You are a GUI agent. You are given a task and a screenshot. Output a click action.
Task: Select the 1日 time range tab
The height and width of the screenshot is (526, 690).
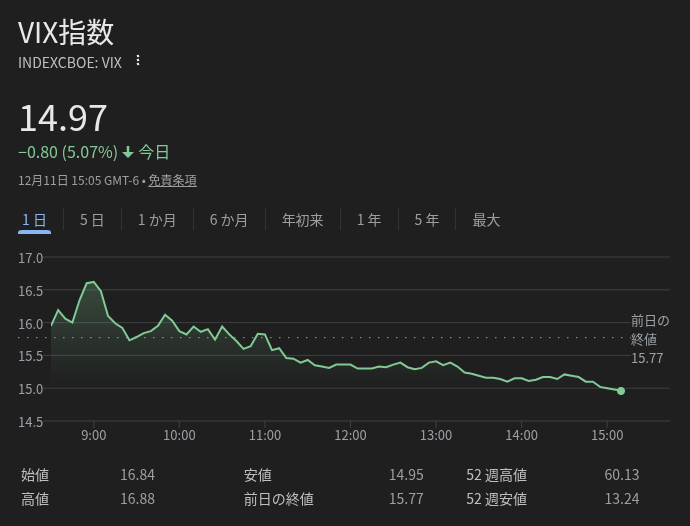pyautogui.click(x=34, y=220)
